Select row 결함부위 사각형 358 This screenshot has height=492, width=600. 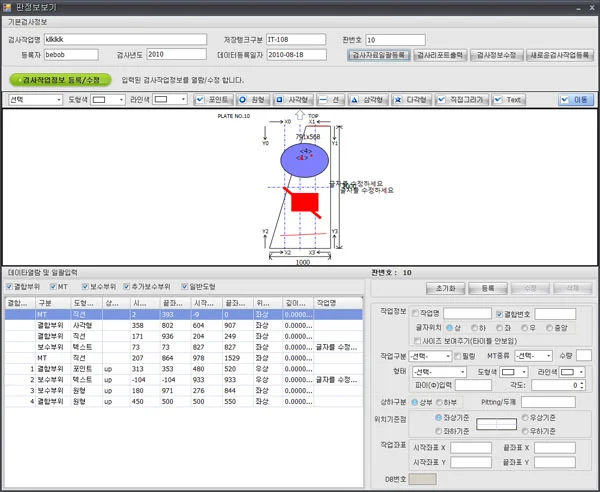184,326
